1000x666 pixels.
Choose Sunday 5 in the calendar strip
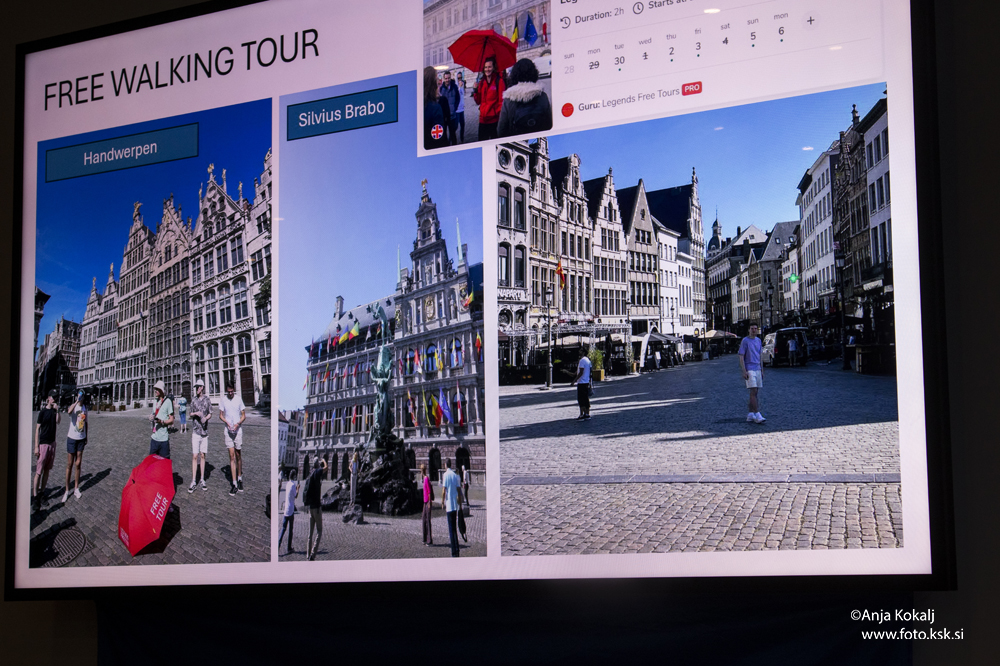(753, 35)
